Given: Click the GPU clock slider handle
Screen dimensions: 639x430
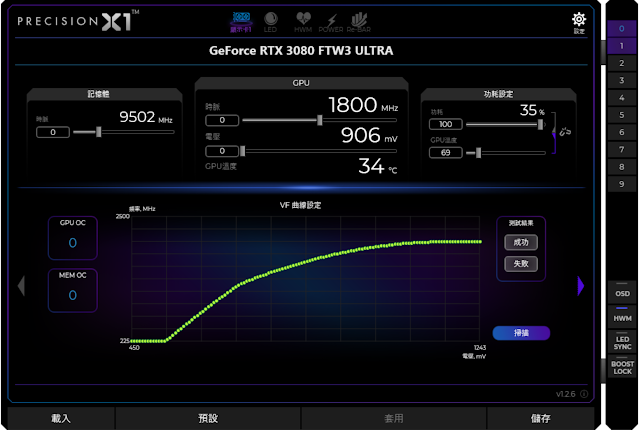Looking at the screenshot, I should pos(320,120).
